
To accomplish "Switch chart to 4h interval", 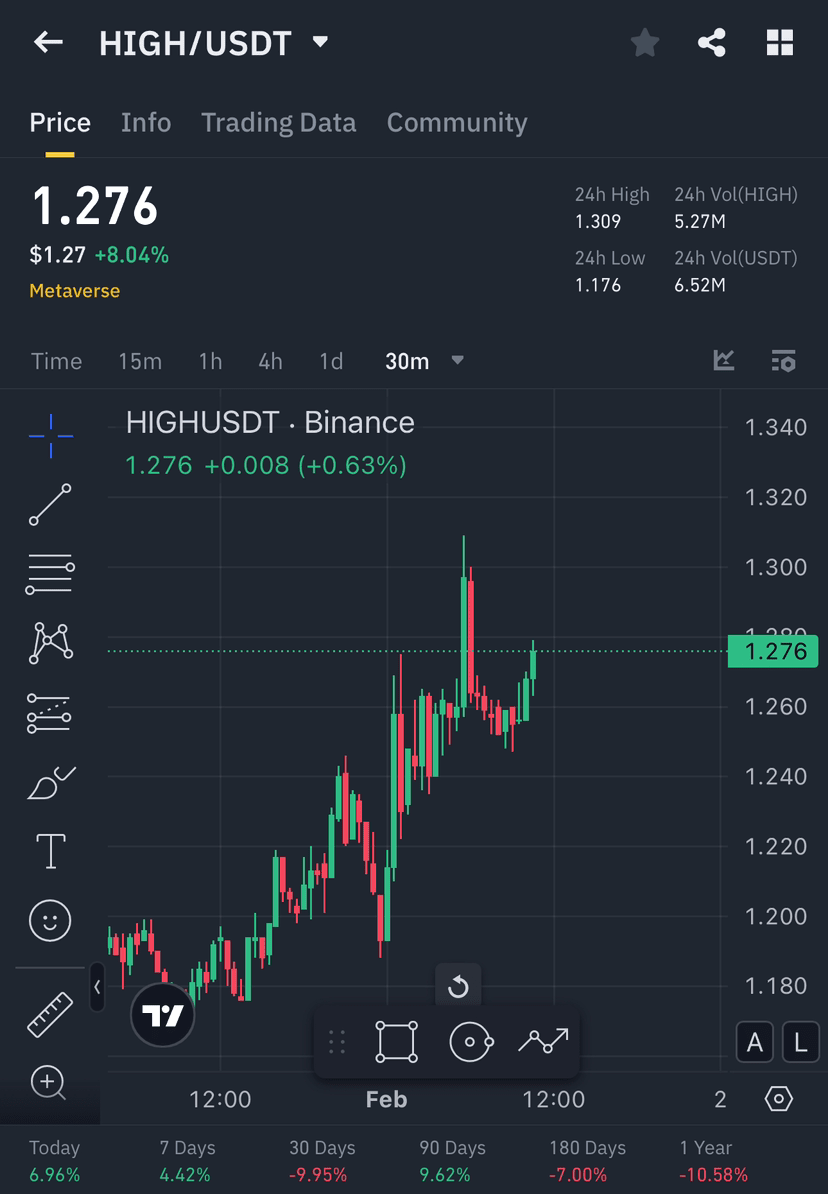I will [270, 361].
